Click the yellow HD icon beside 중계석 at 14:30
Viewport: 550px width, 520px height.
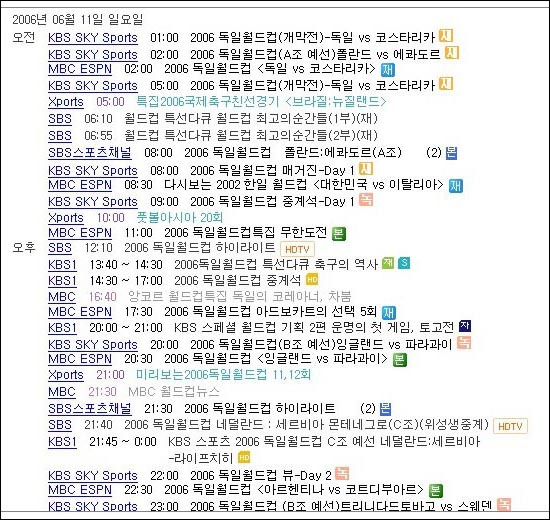pos(312,280)
